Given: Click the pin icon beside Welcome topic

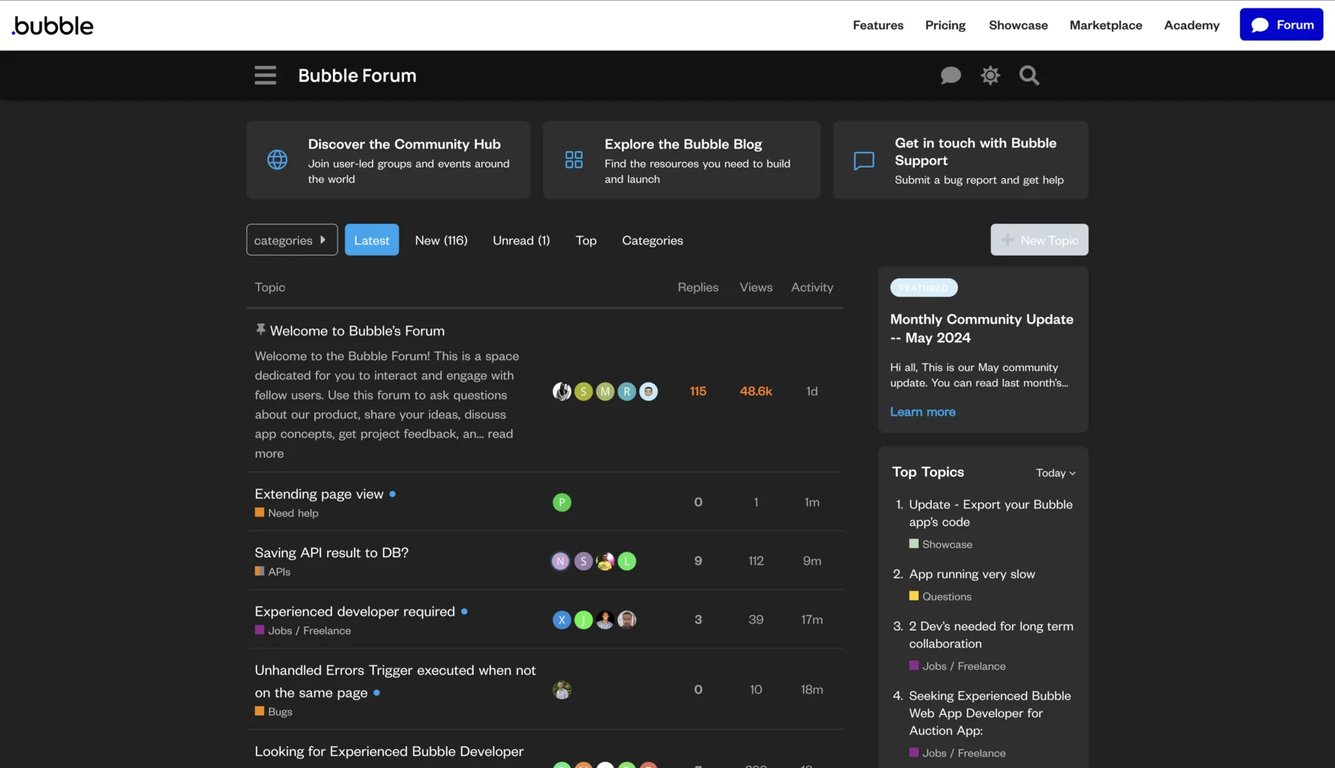Looking at the screenshot, I should coord(261,330).
